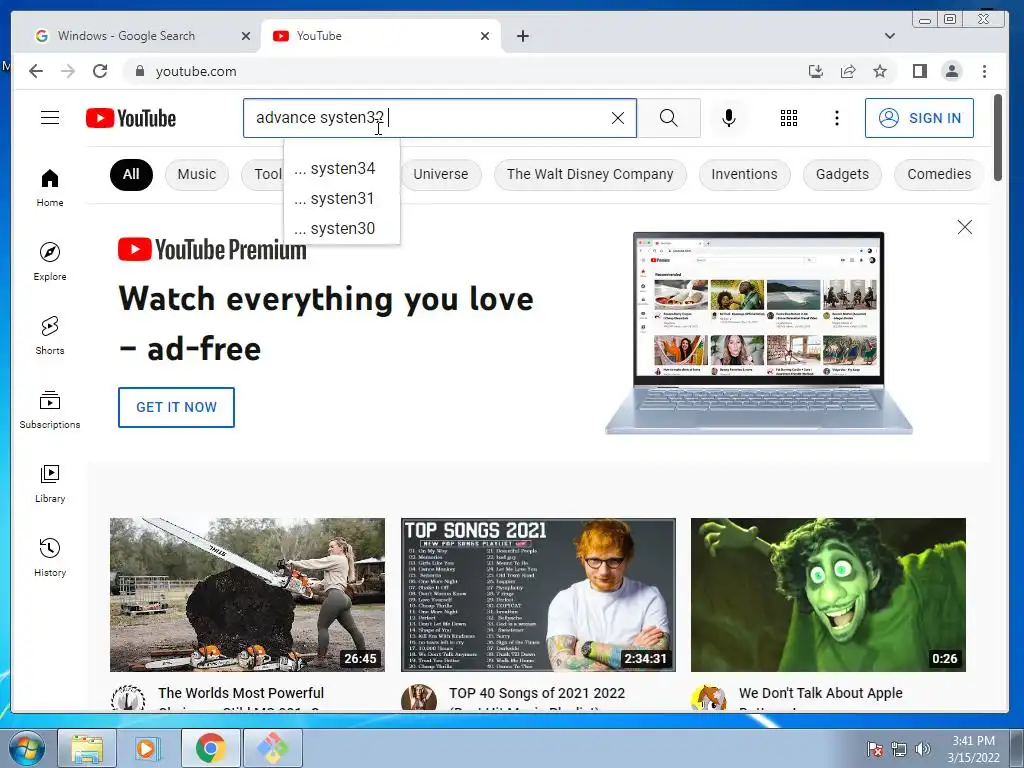Filter by Gadgets chip
Viewport: 1024px width, 768px height.
842,174
